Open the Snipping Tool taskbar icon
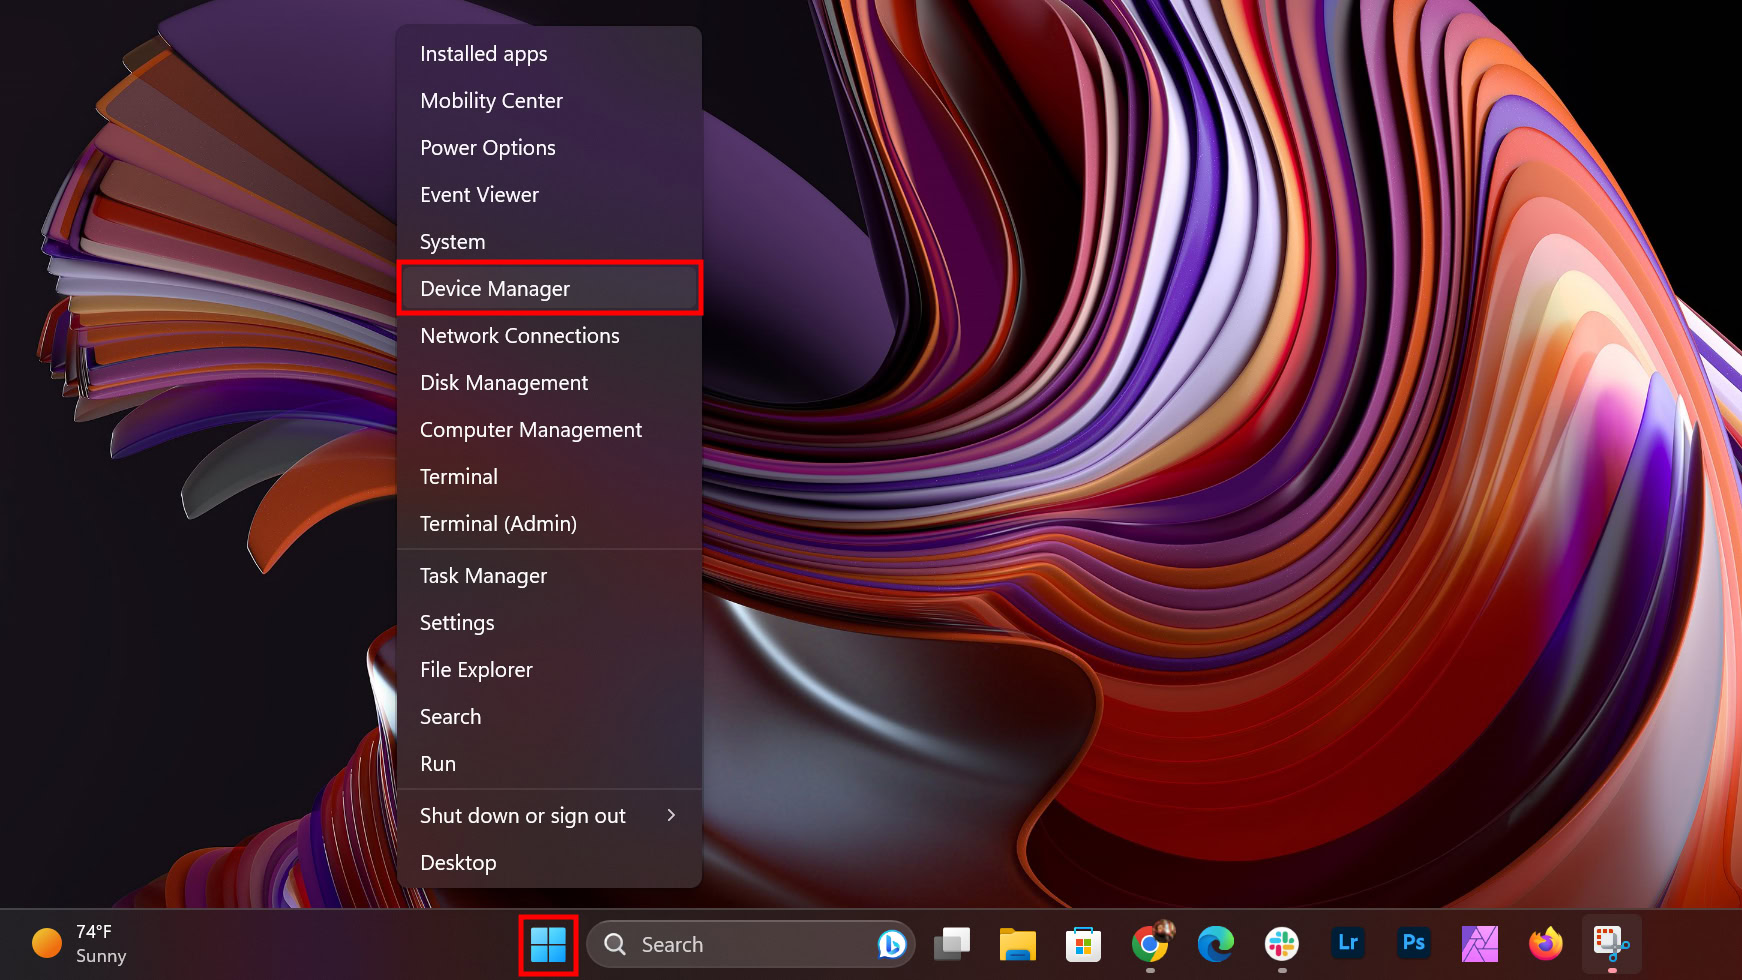Screen dimensions: 1742x980 tap(1611, 943)
